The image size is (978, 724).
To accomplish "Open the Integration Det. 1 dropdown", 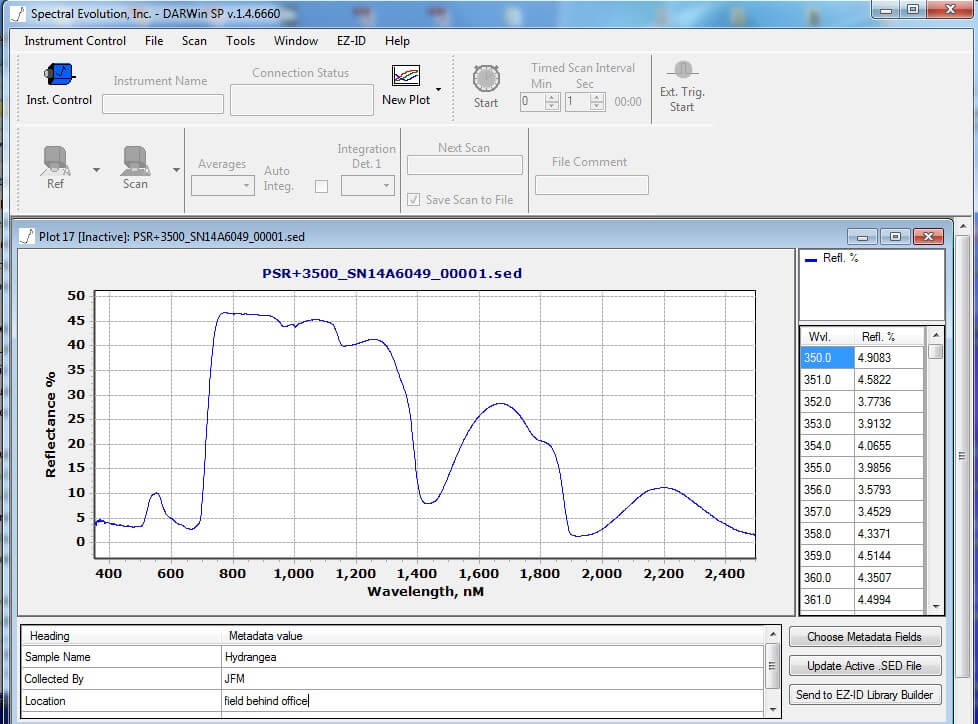I will (367, 186).
